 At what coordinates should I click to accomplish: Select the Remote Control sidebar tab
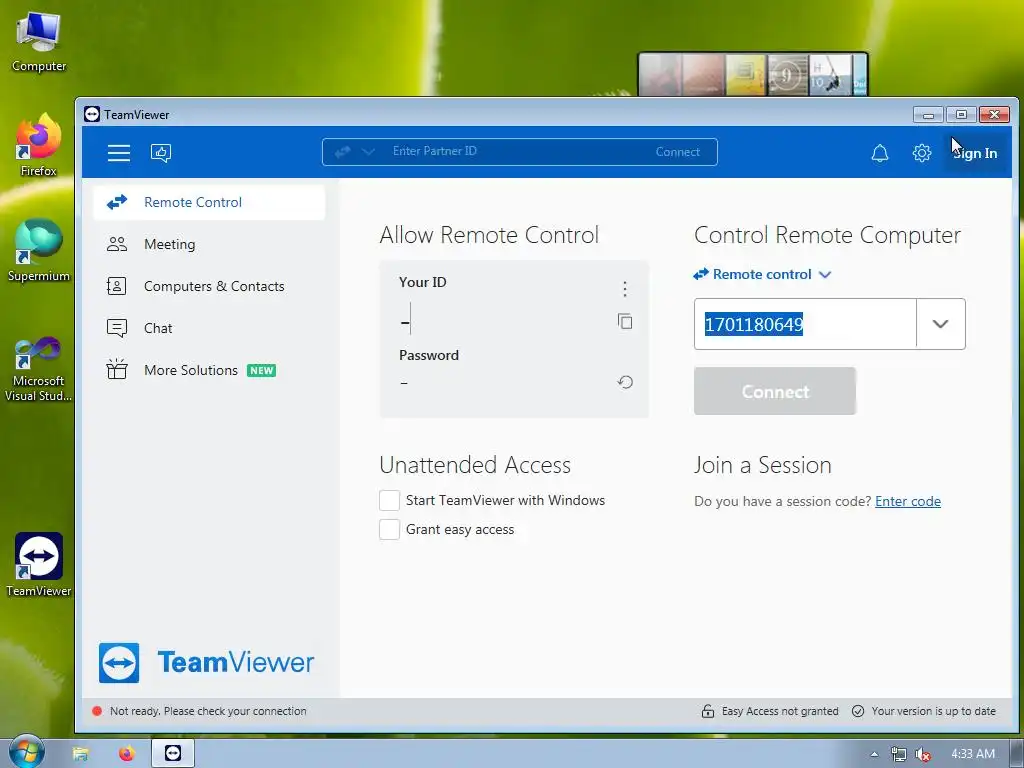click(x=209, y=202)
